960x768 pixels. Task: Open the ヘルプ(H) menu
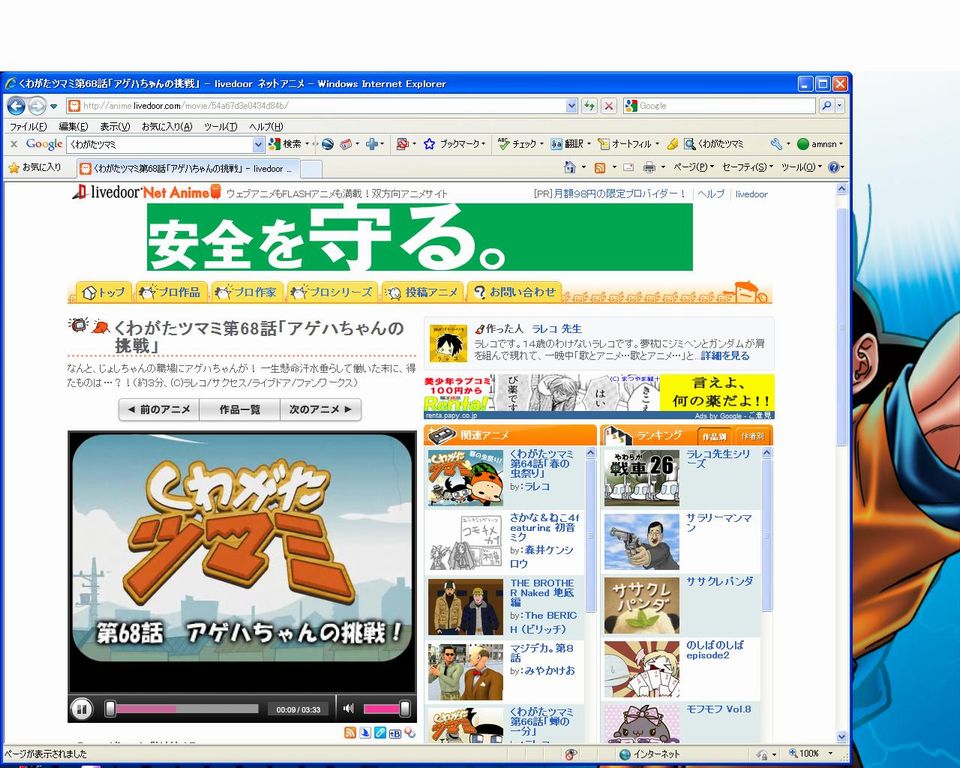(266, 126)
